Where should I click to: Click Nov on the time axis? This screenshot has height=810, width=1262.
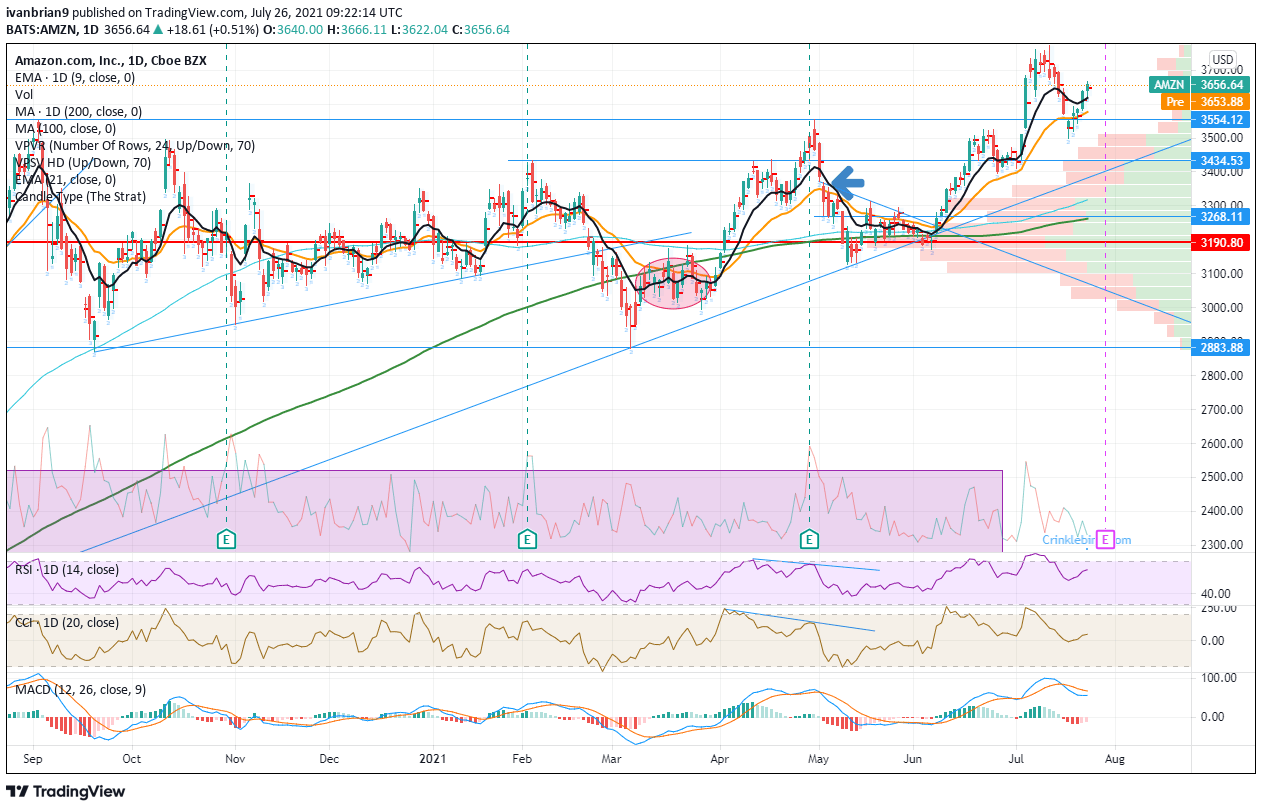tap(234, 760)
